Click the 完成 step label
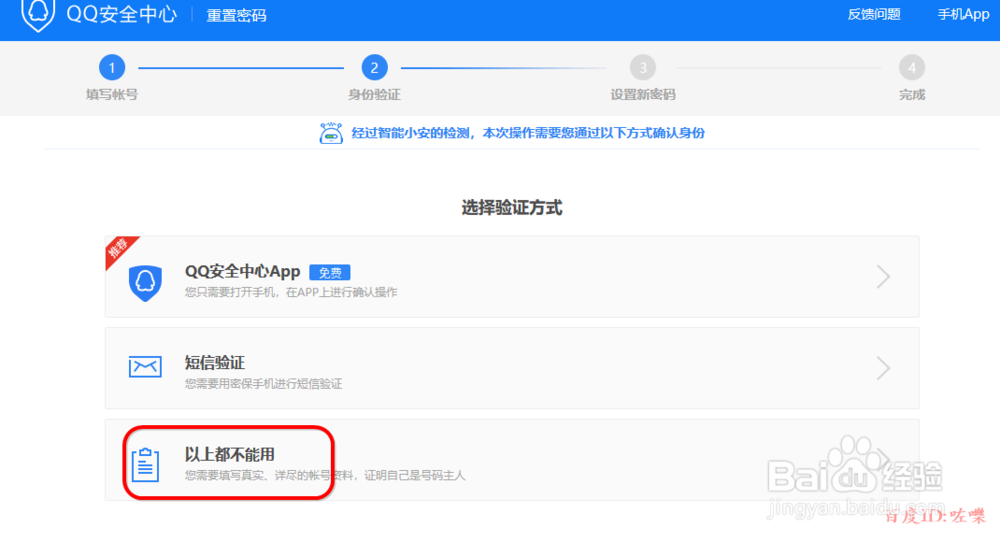 pos(912,94)
